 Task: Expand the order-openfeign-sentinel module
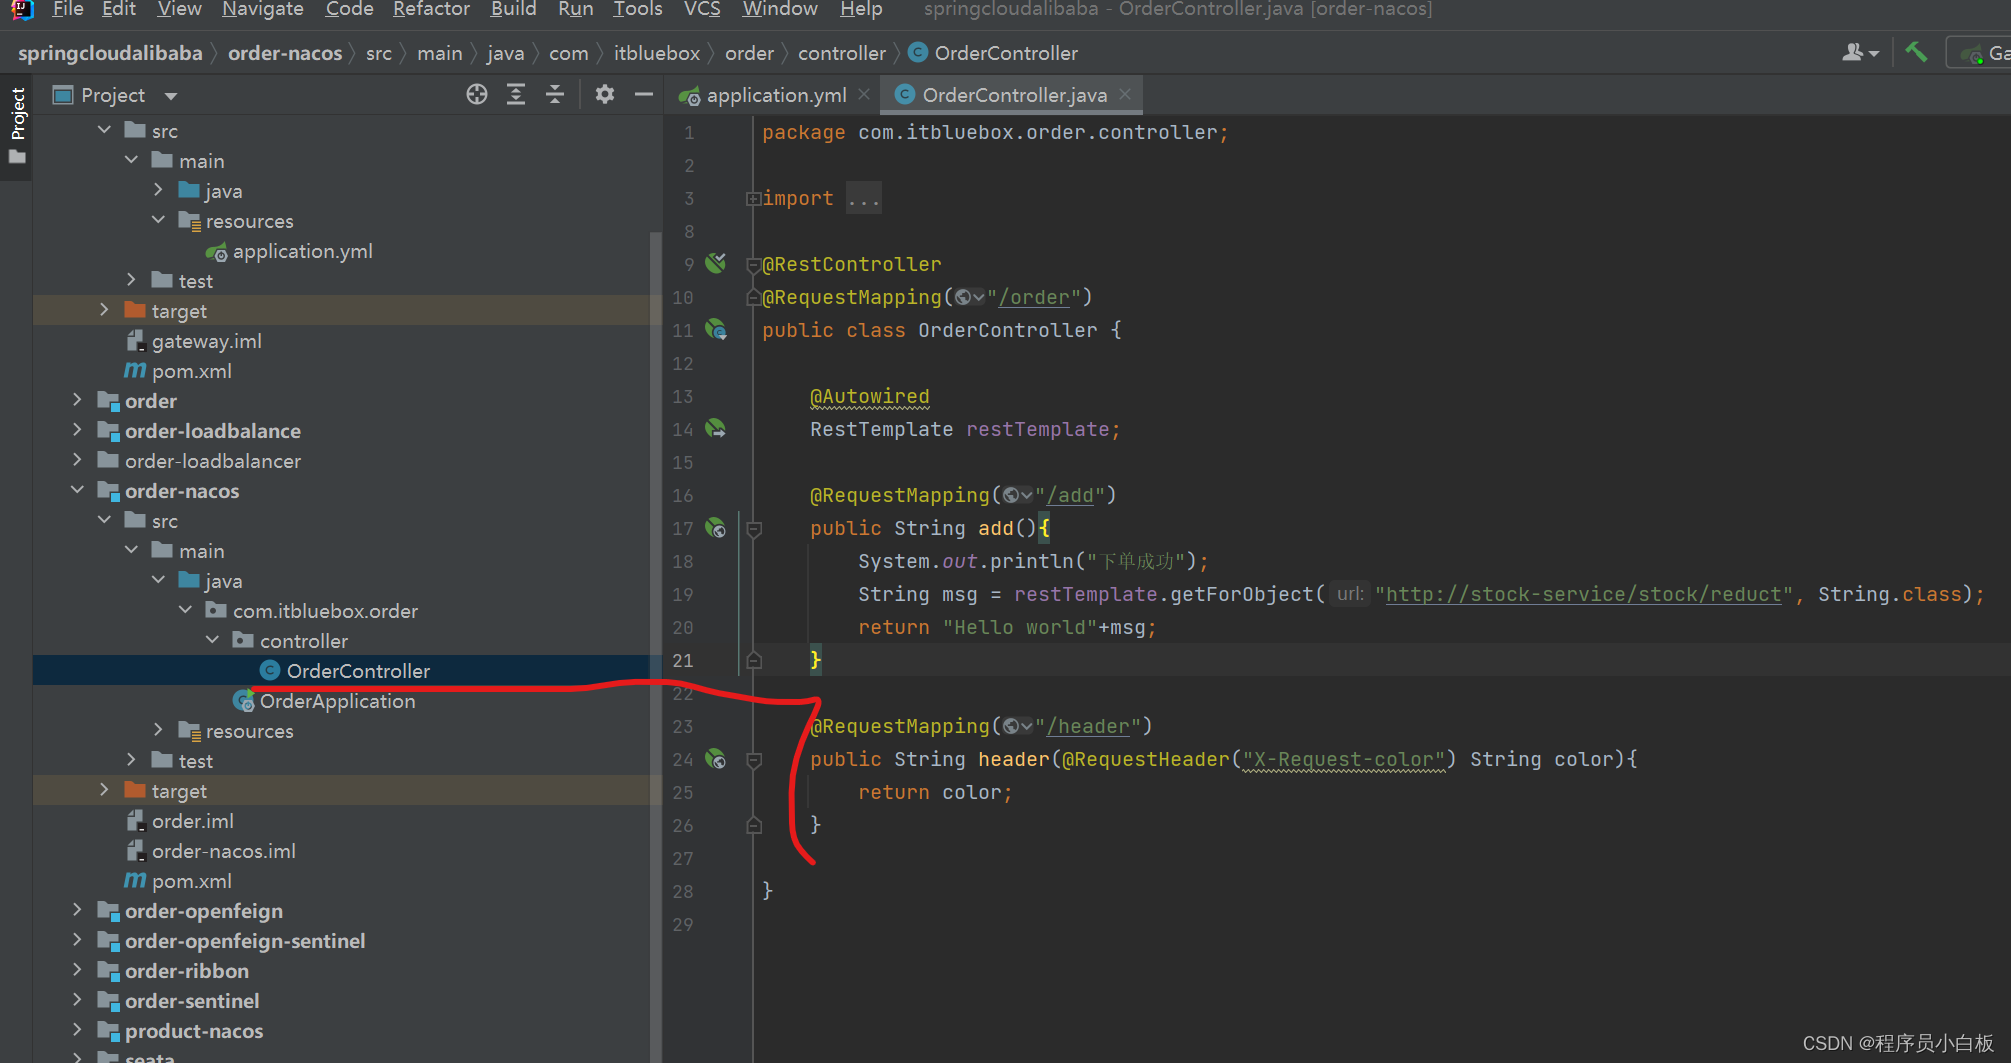click(77, 940)
